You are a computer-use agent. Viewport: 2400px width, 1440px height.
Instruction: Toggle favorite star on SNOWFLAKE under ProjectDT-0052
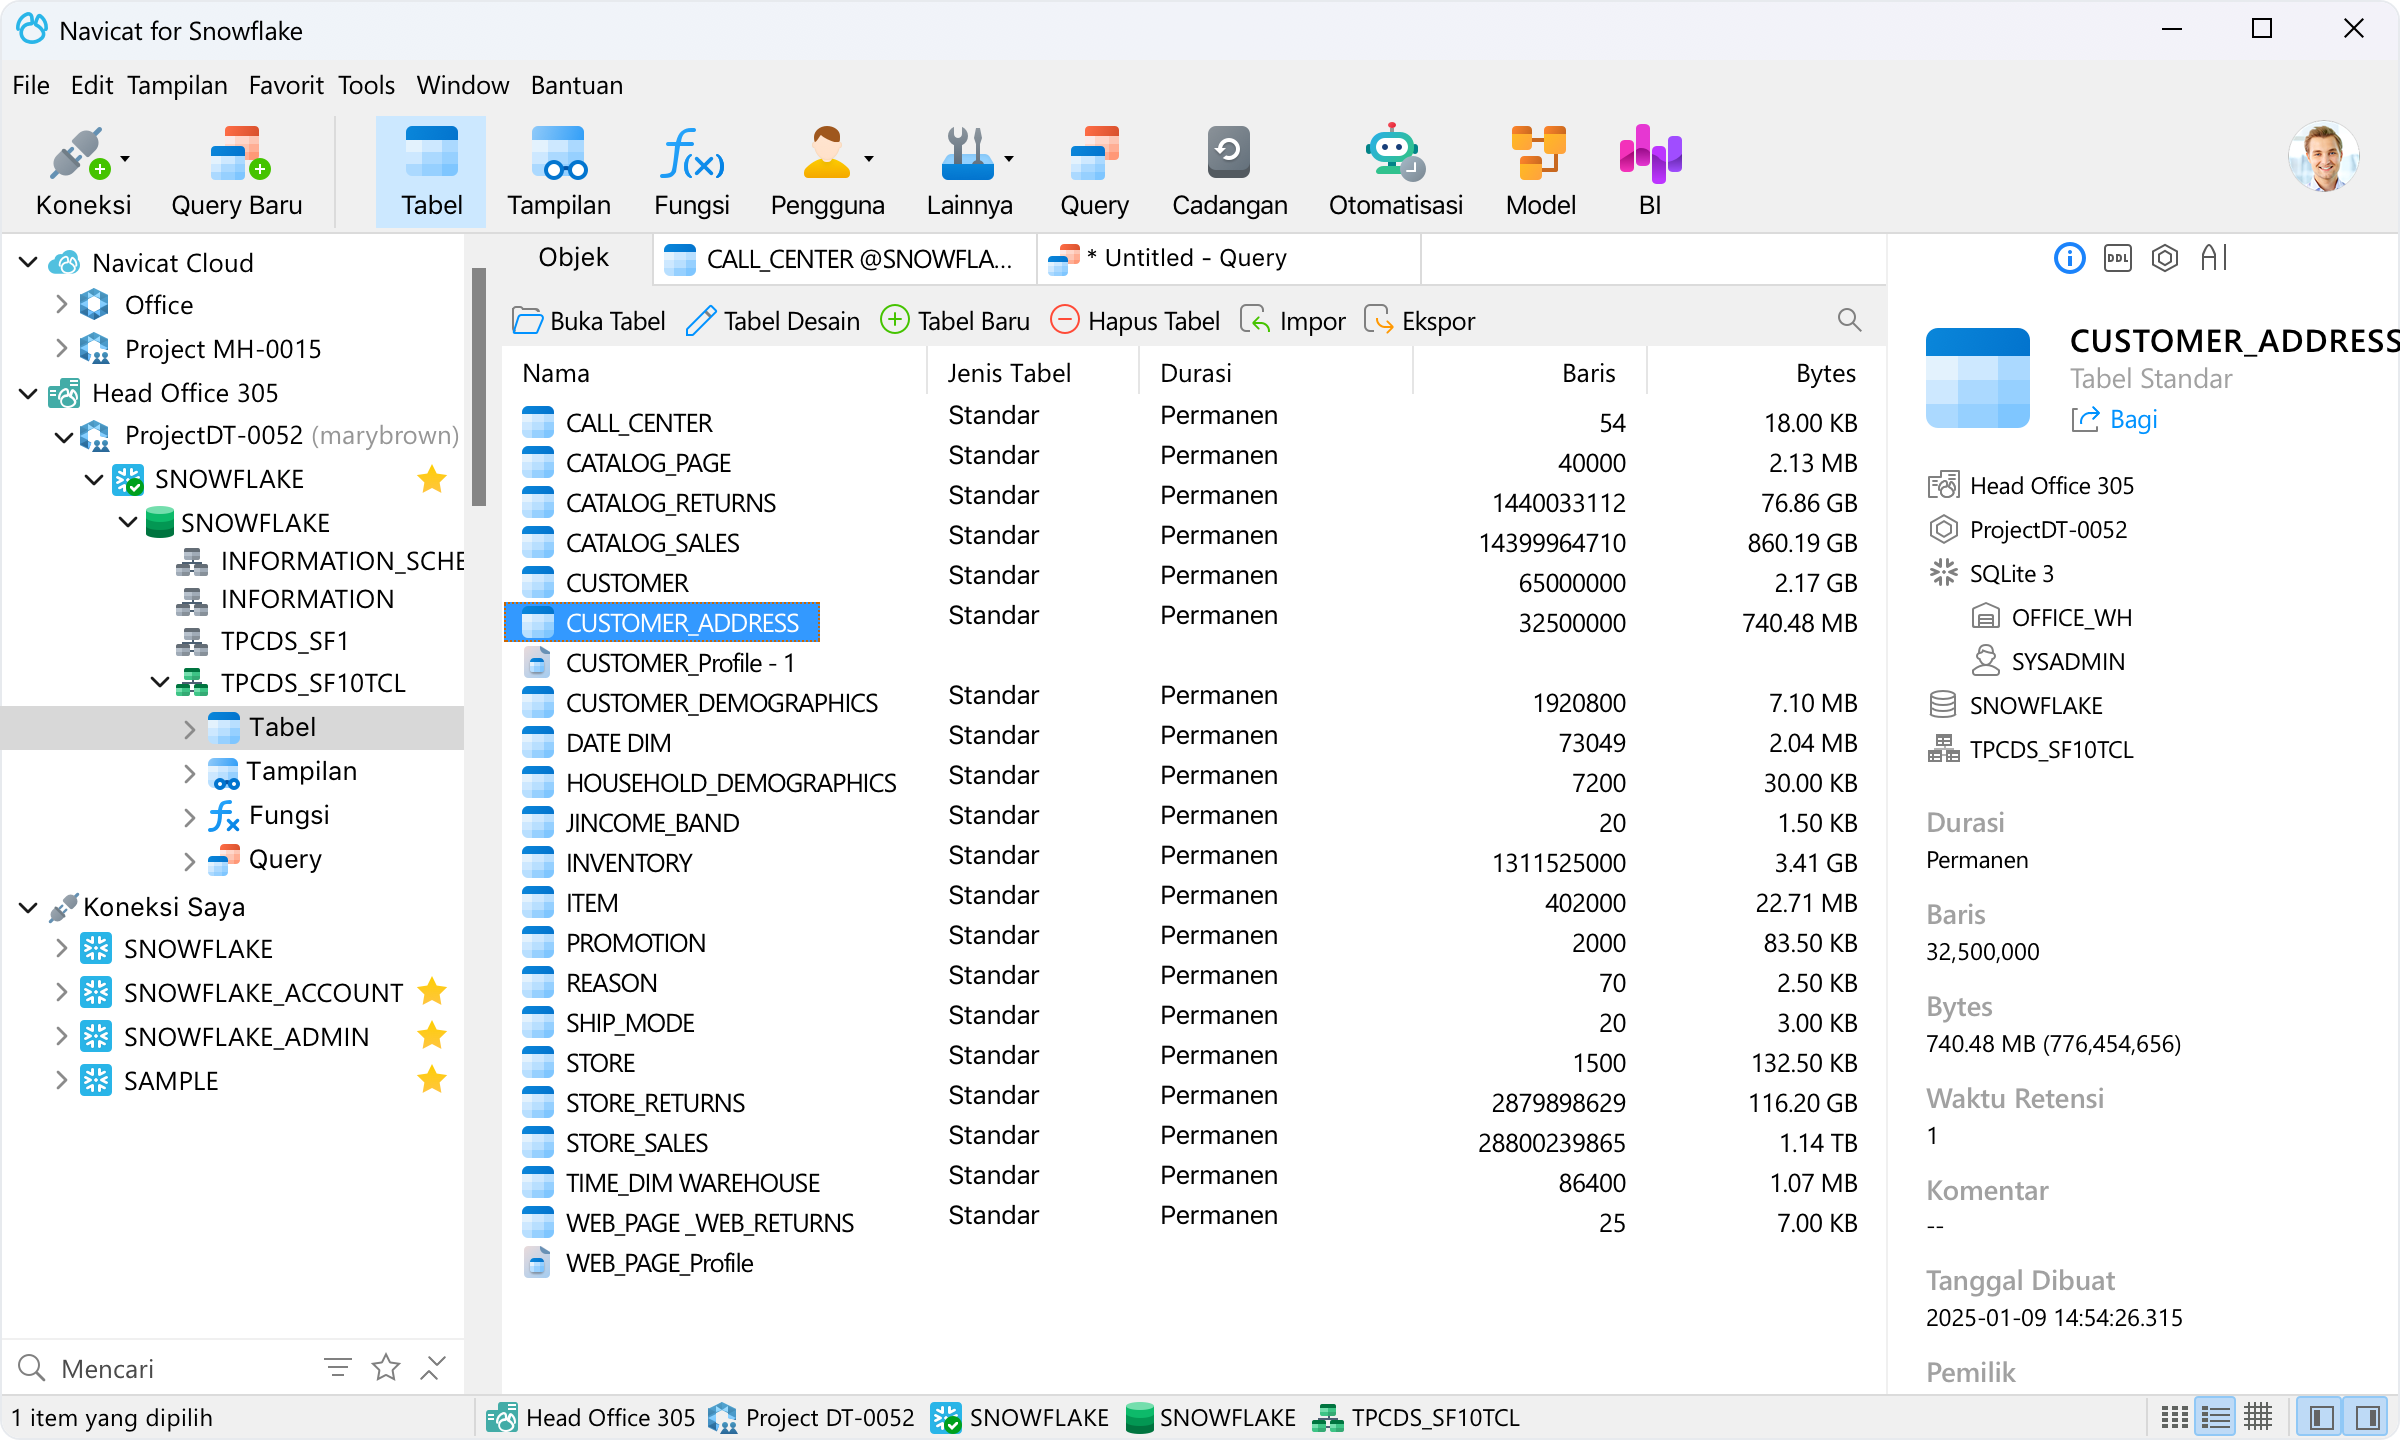pyautogui.click(x=432, y=479)
